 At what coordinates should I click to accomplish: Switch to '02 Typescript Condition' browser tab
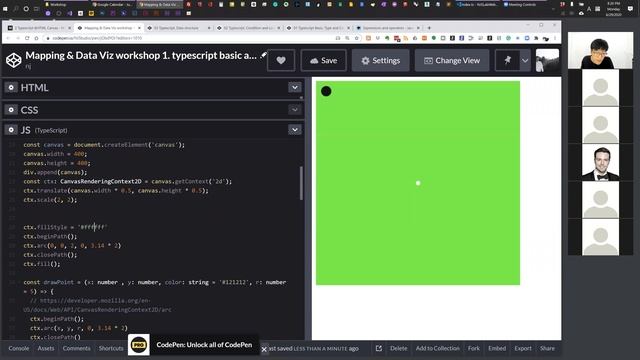(248, 28)
